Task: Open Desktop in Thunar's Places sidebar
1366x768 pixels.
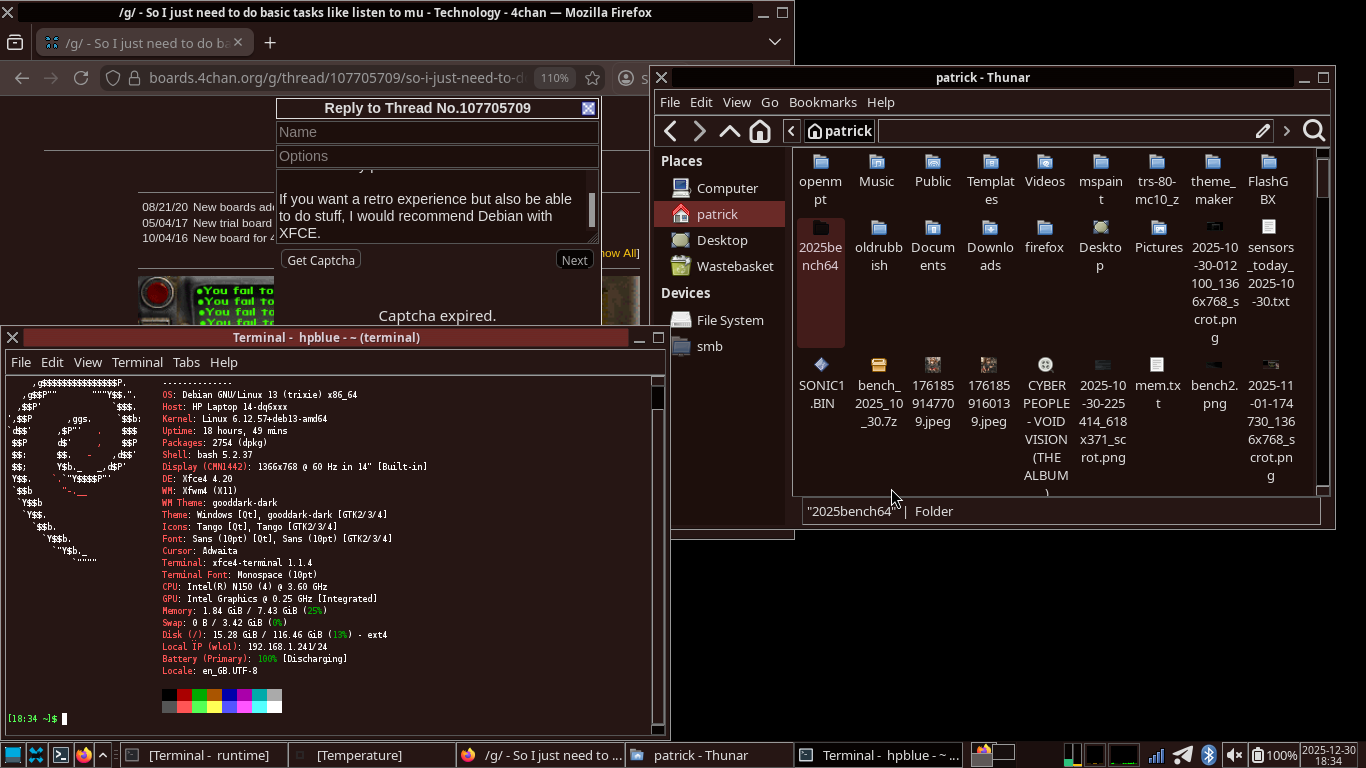Action: [x=719, y=240]
